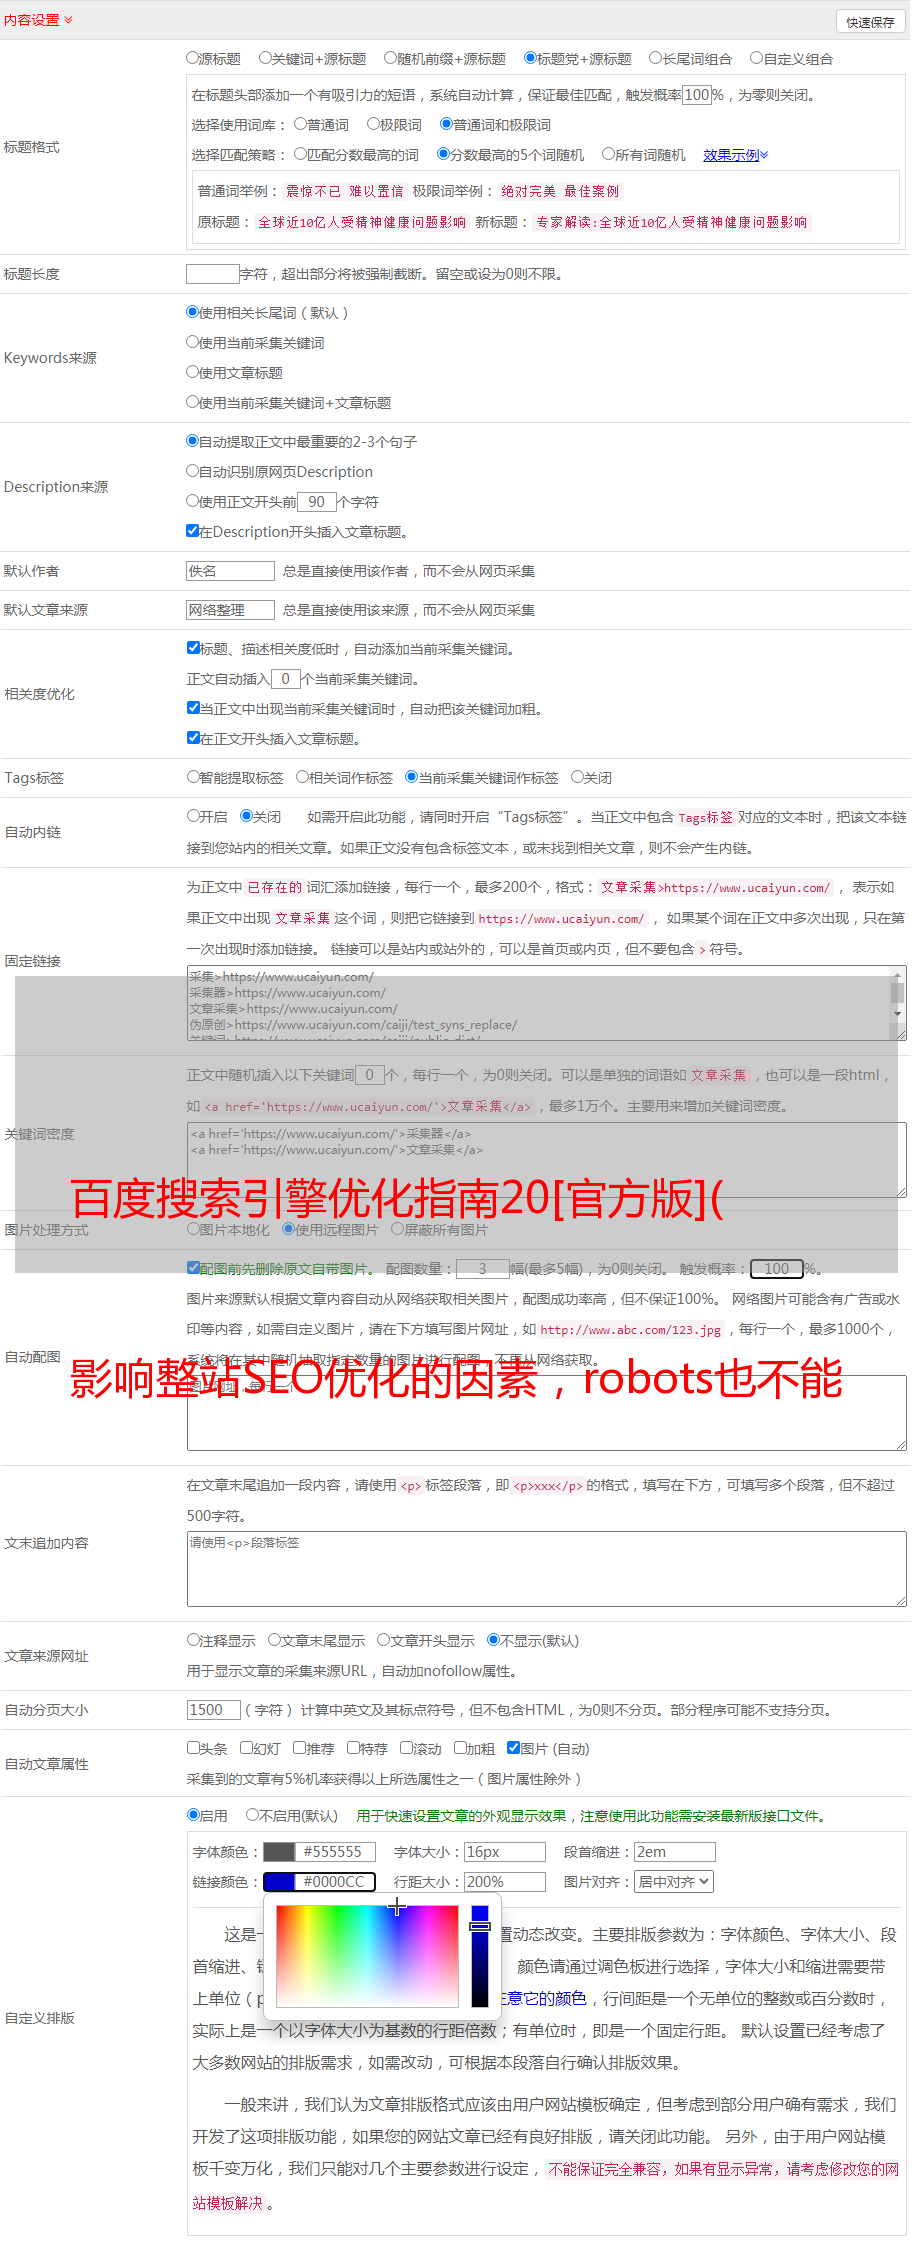Check the 头条 article attribute
This screenshot has height=2249, width=912.
[x=194, y=1748]
